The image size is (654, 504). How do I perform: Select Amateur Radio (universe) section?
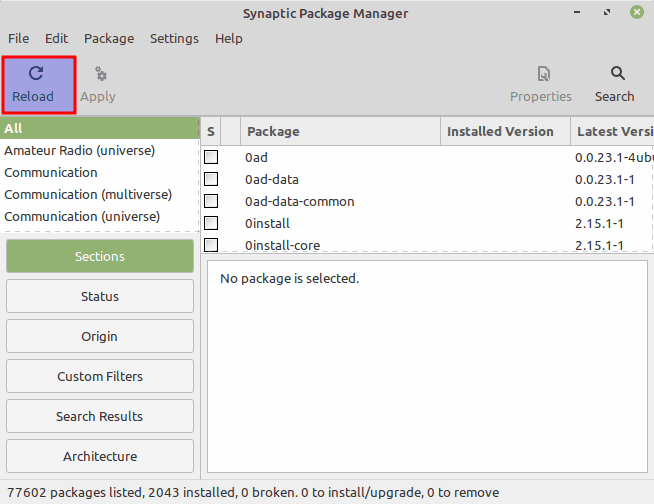100,150
